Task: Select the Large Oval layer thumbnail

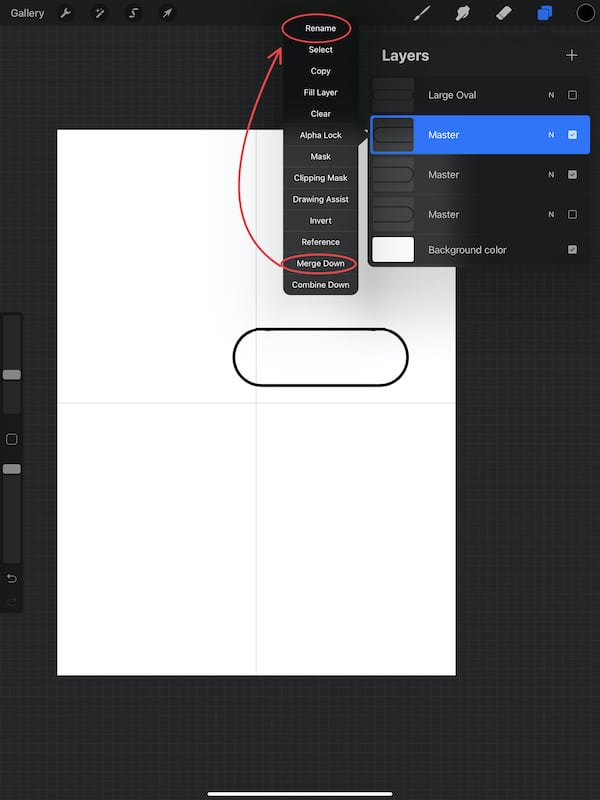Action: click(x=393, y=95)
